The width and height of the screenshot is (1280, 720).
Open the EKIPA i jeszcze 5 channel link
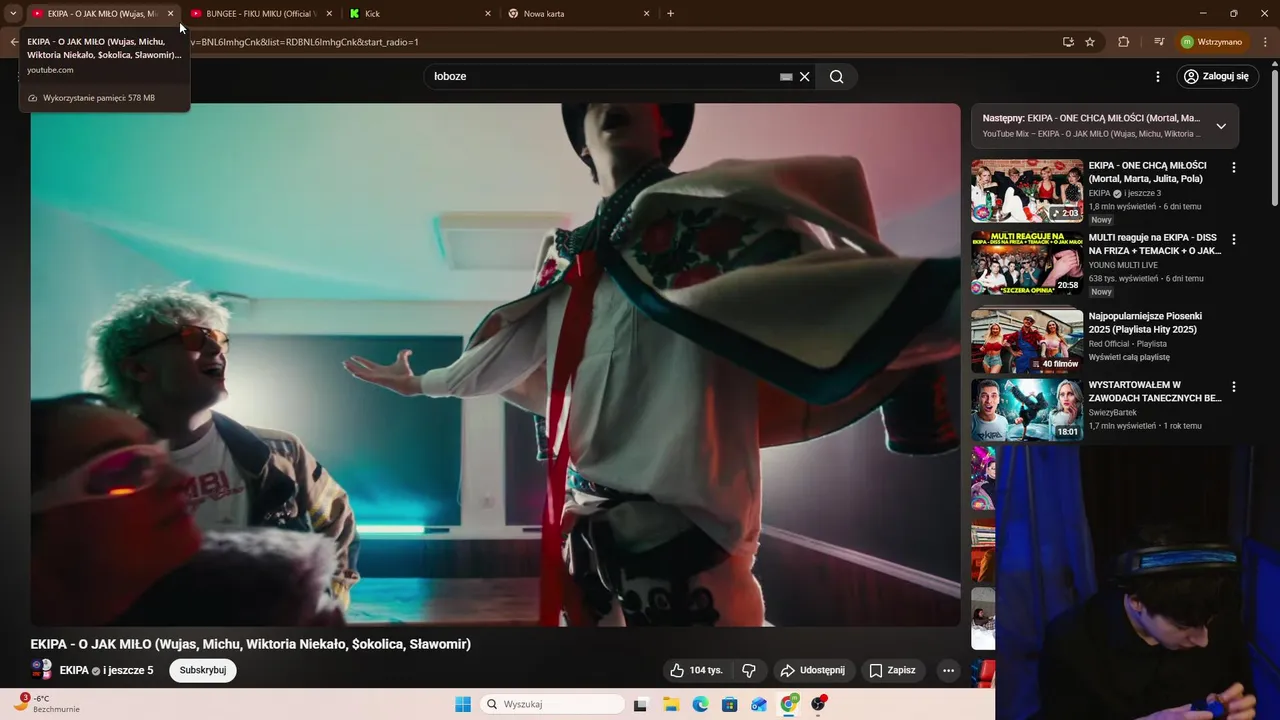(x=106, y=670)
